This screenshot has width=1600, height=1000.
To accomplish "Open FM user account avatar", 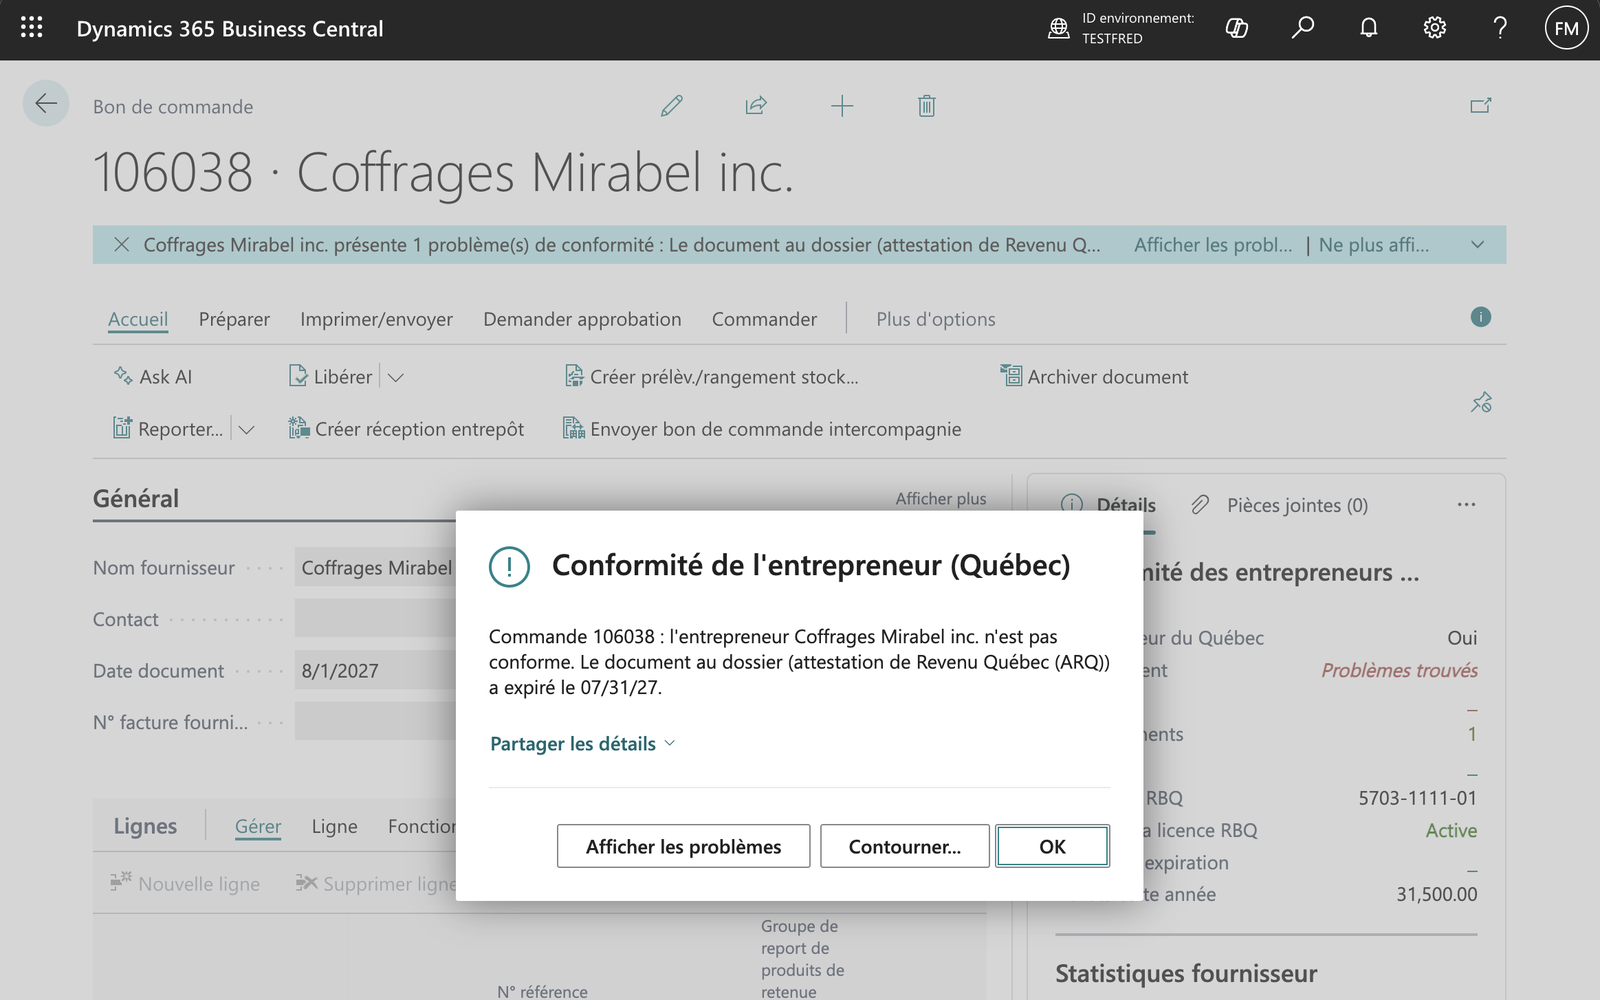I will click(1566, 28).
